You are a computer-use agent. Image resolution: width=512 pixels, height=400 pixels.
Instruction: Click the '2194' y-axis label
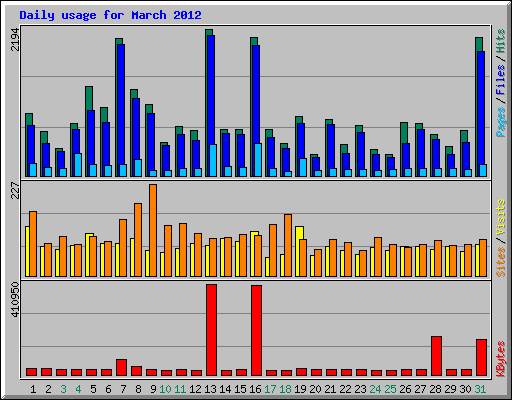tap(15, 39)
